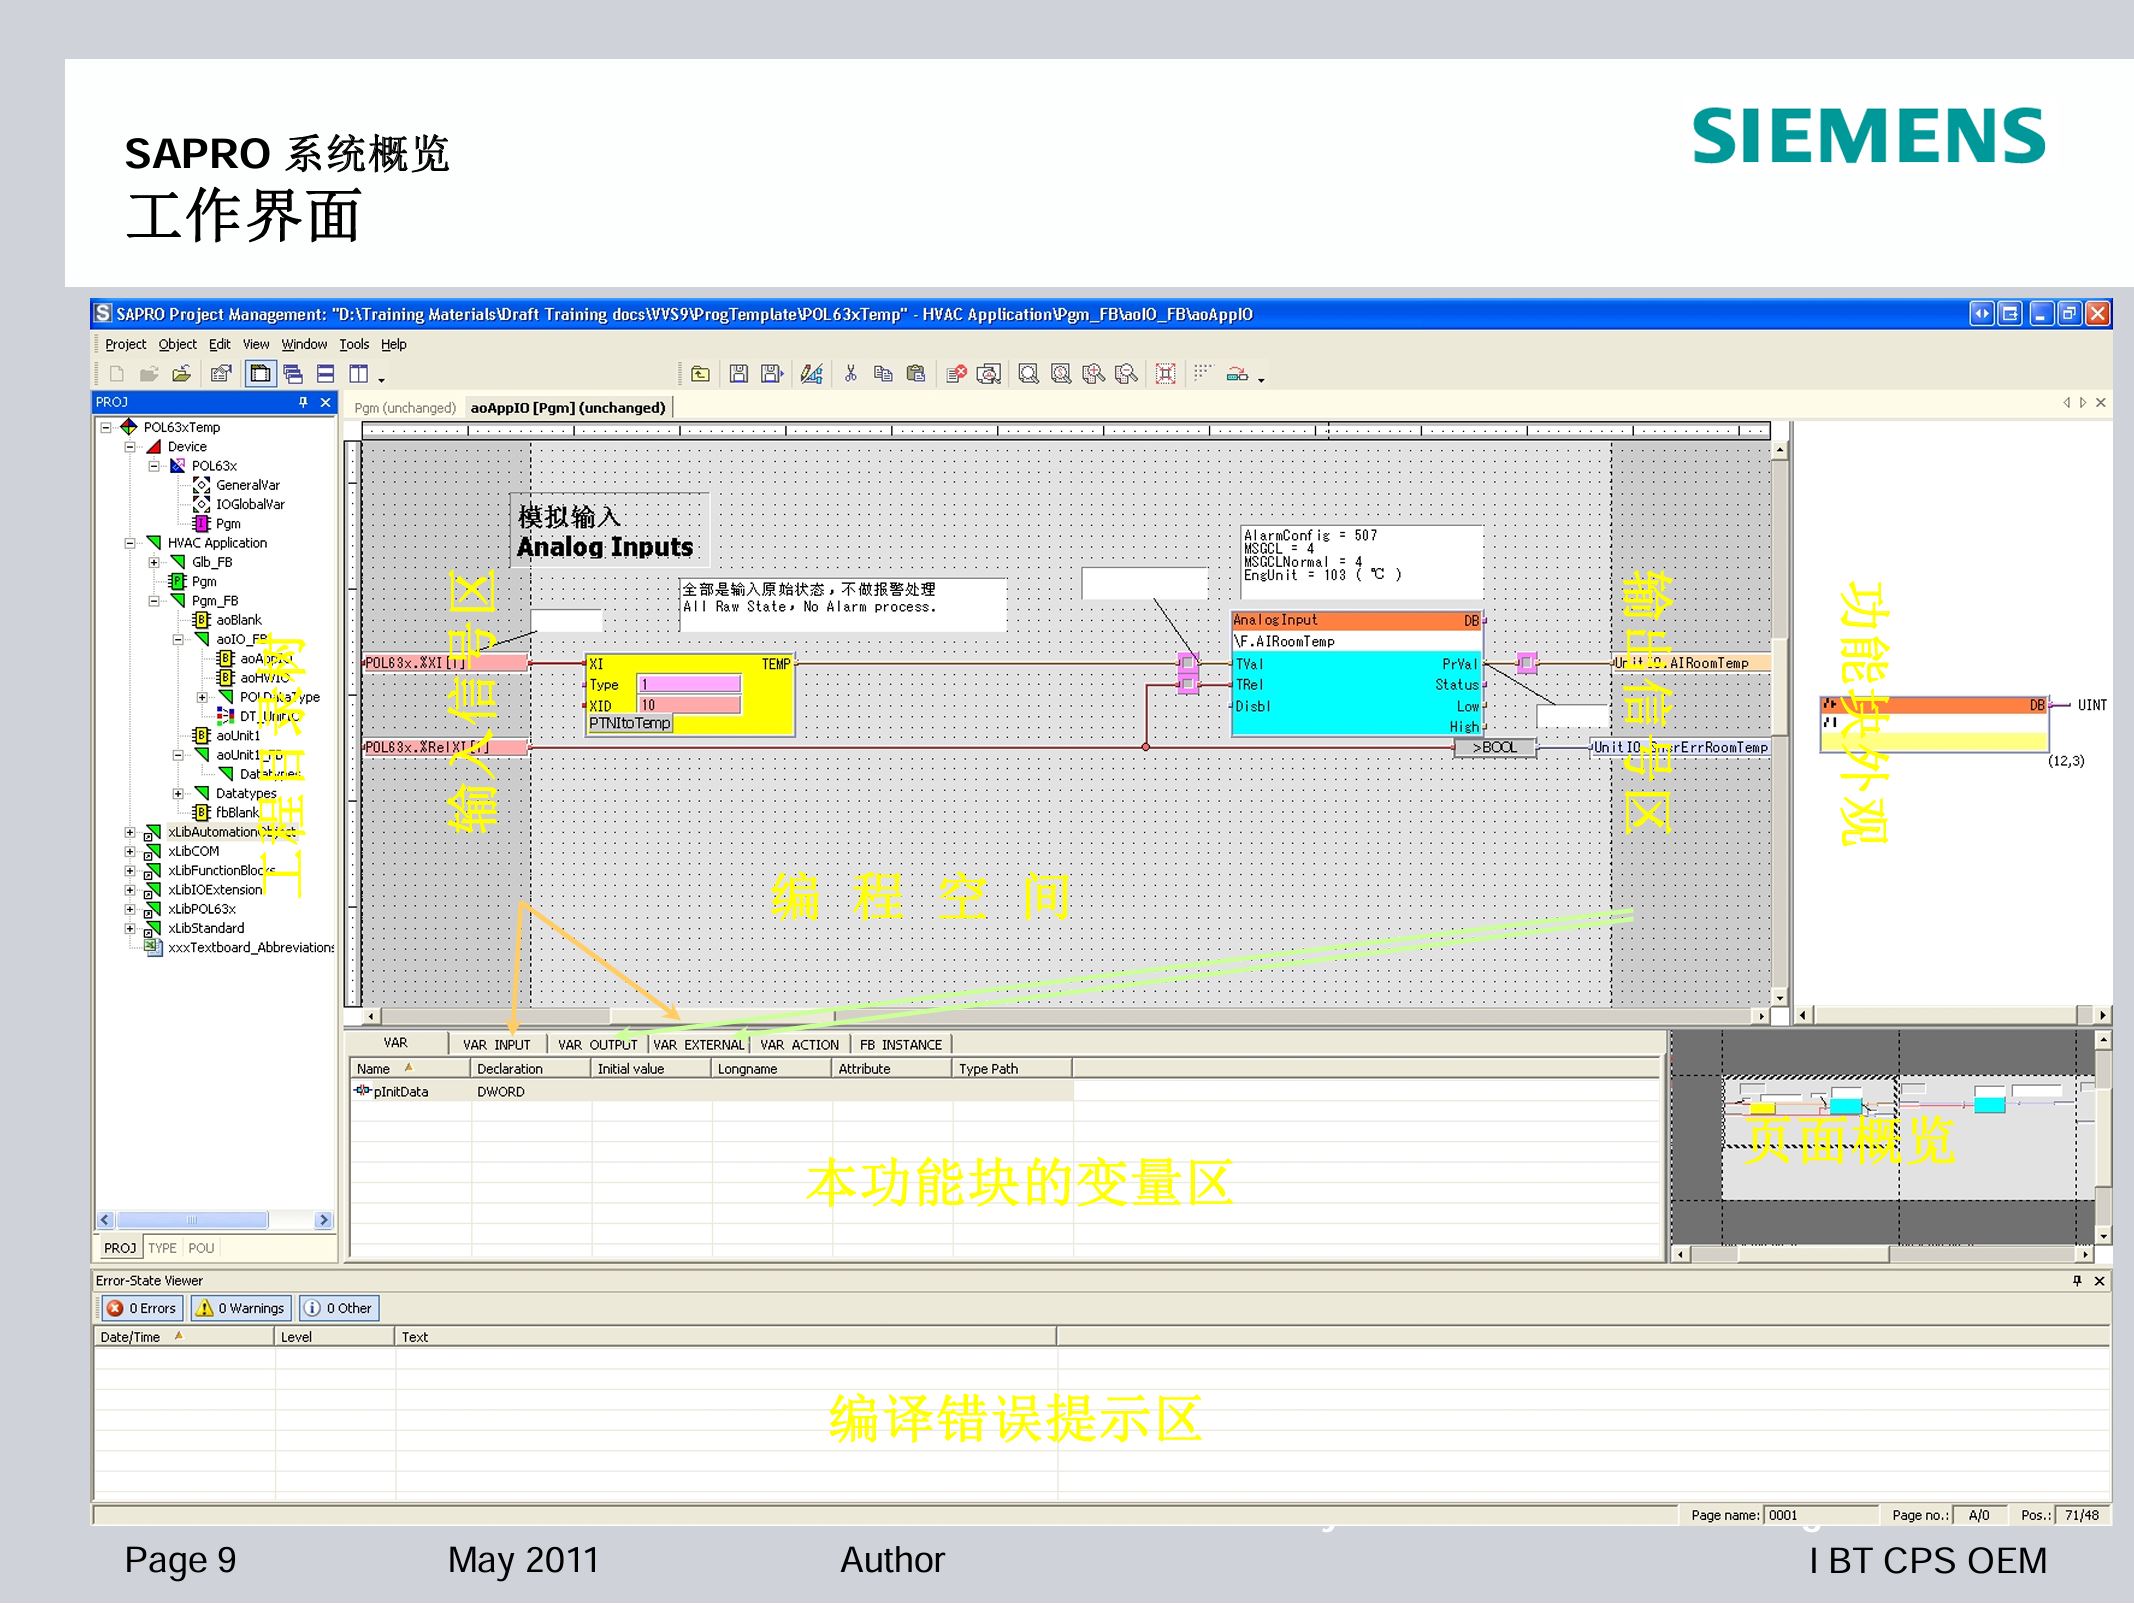This screenshot has height=1607, width=2134.
Task: Expand the Glb_FB folder node
Action: [x=154, y=562]
